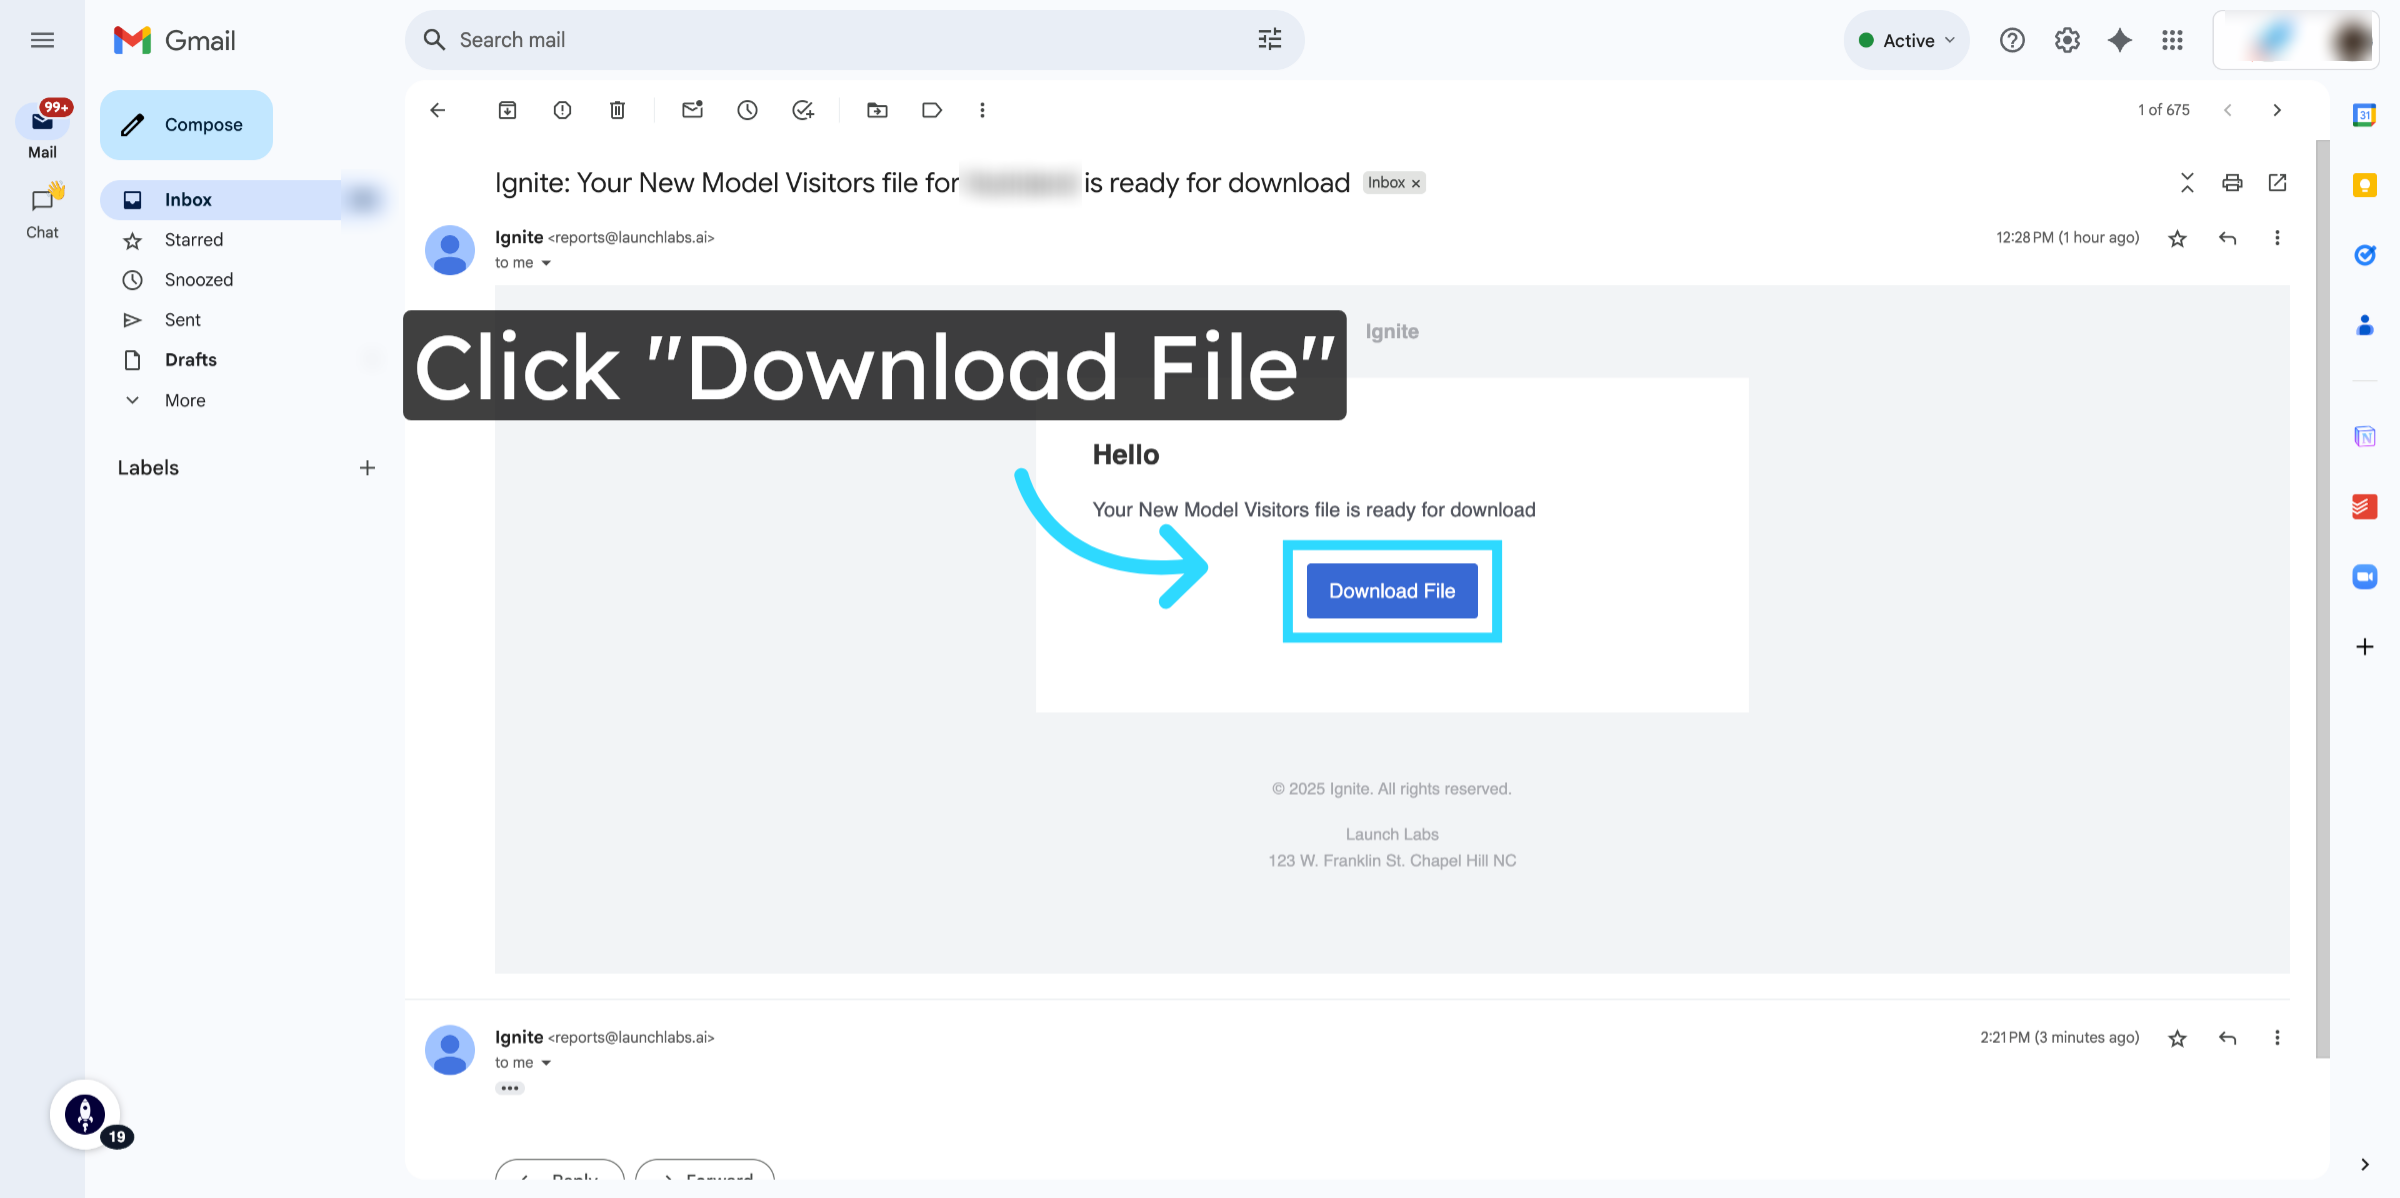Screen dimensions: 2400x1198
Task: Click the Add to Tasks icon
Action: tap(802, 110)
